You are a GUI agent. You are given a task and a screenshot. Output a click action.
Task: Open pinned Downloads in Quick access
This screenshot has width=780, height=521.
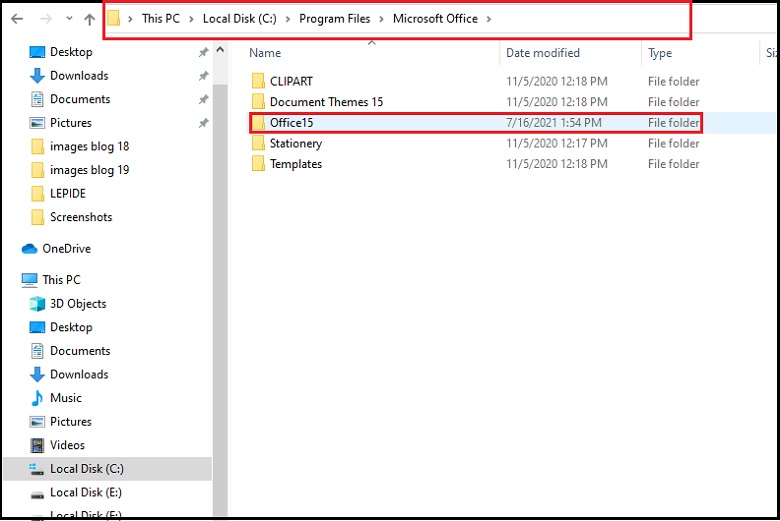click(x=79, y=76)
